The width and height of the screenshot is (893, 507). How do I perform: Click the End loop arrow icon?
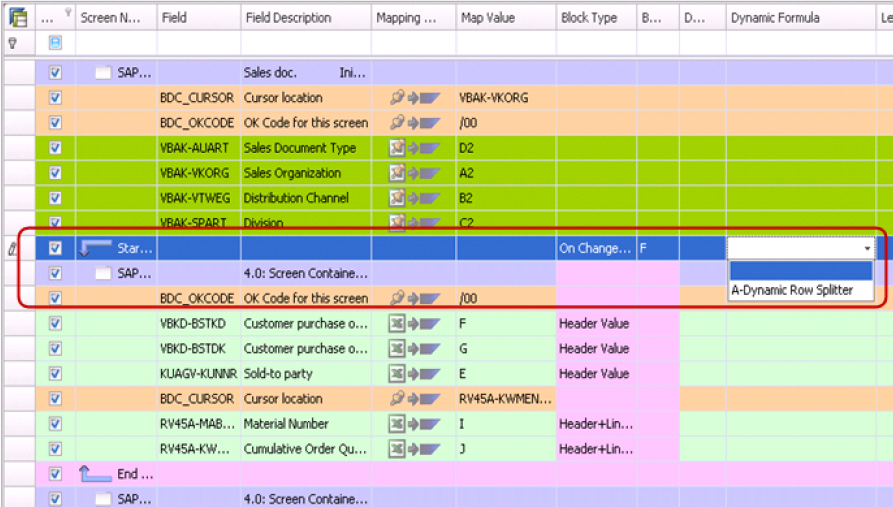pyautogui.click(x=96, y=474)
